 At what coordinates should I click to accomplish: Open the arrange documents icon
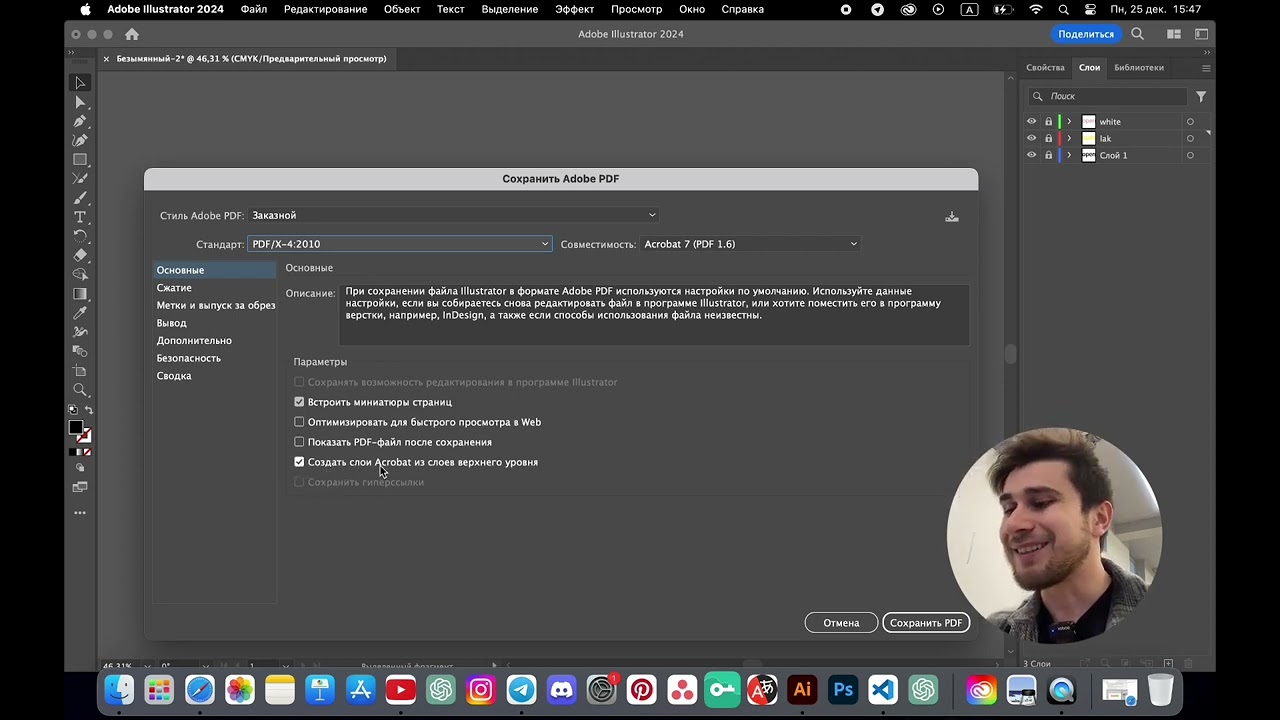click(1174, 34)
